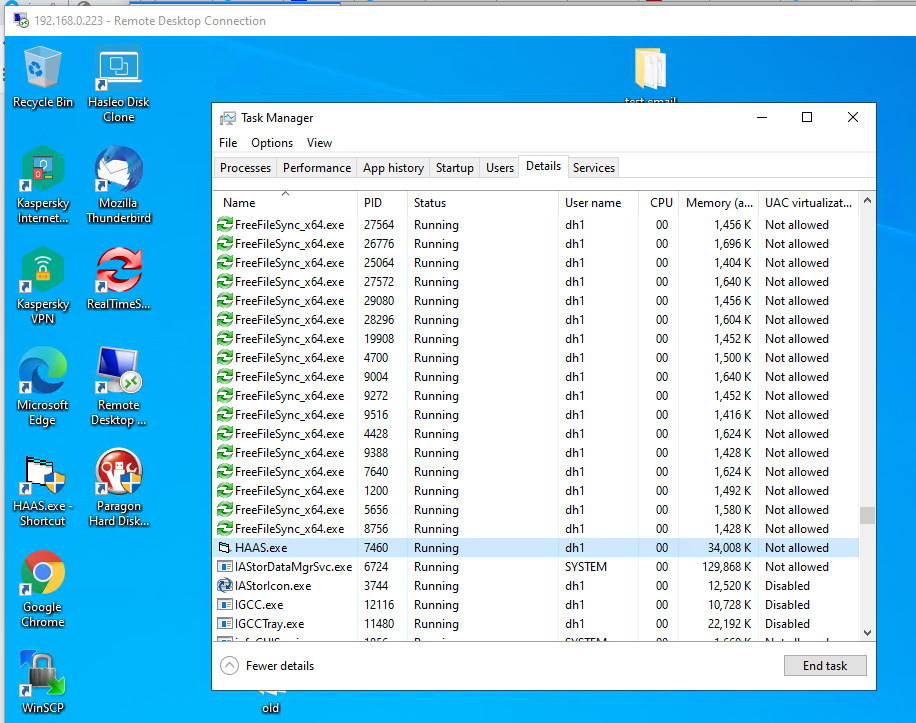The width and height of the screenshot is (916, 723).
Task: Select the Microsoft Edge desktop icon
Action: [x=43, y=387]
